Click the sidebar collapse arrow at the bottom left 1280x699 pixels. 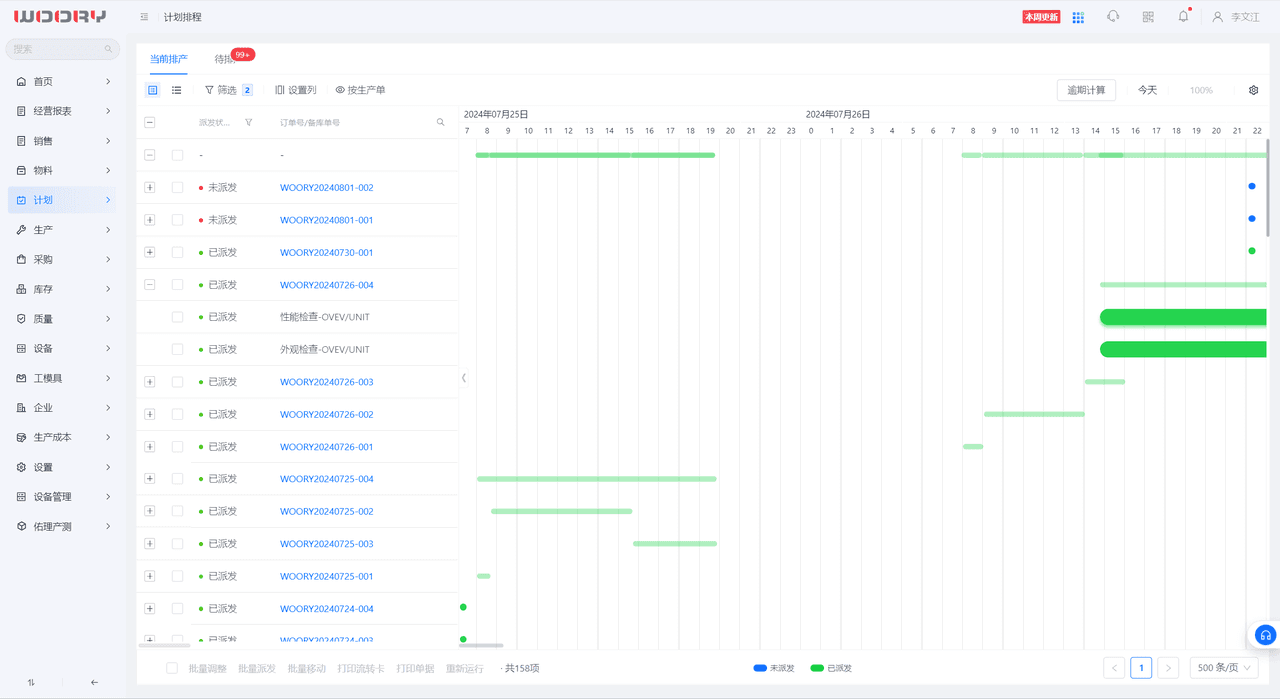click(x=95, y=682)
